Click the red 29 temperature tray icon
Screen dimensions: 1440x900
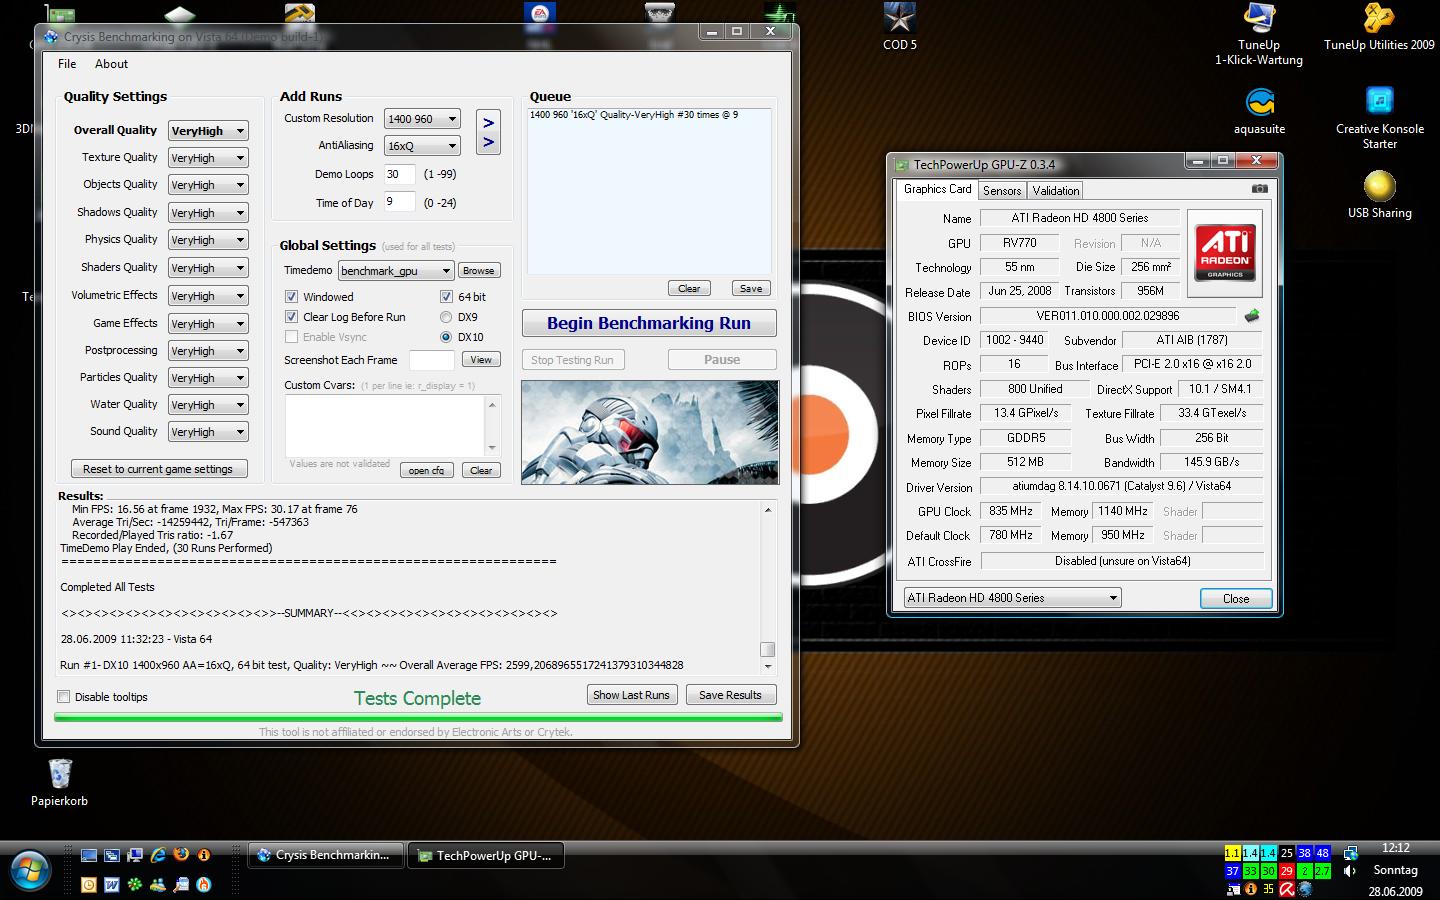click(x=1287, y=871)
